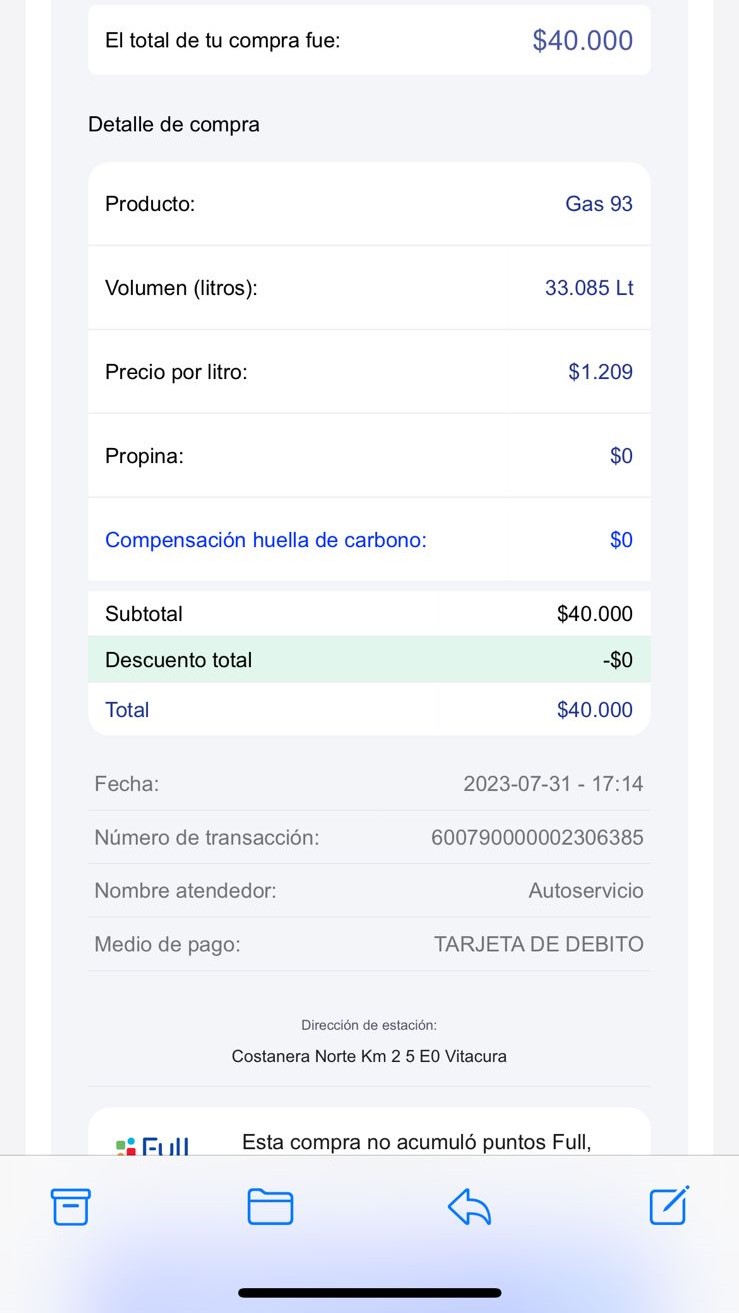Tap the purchase total $40.000 at top
Viewport: 739px width, 1313px height.
coord(582,40)
